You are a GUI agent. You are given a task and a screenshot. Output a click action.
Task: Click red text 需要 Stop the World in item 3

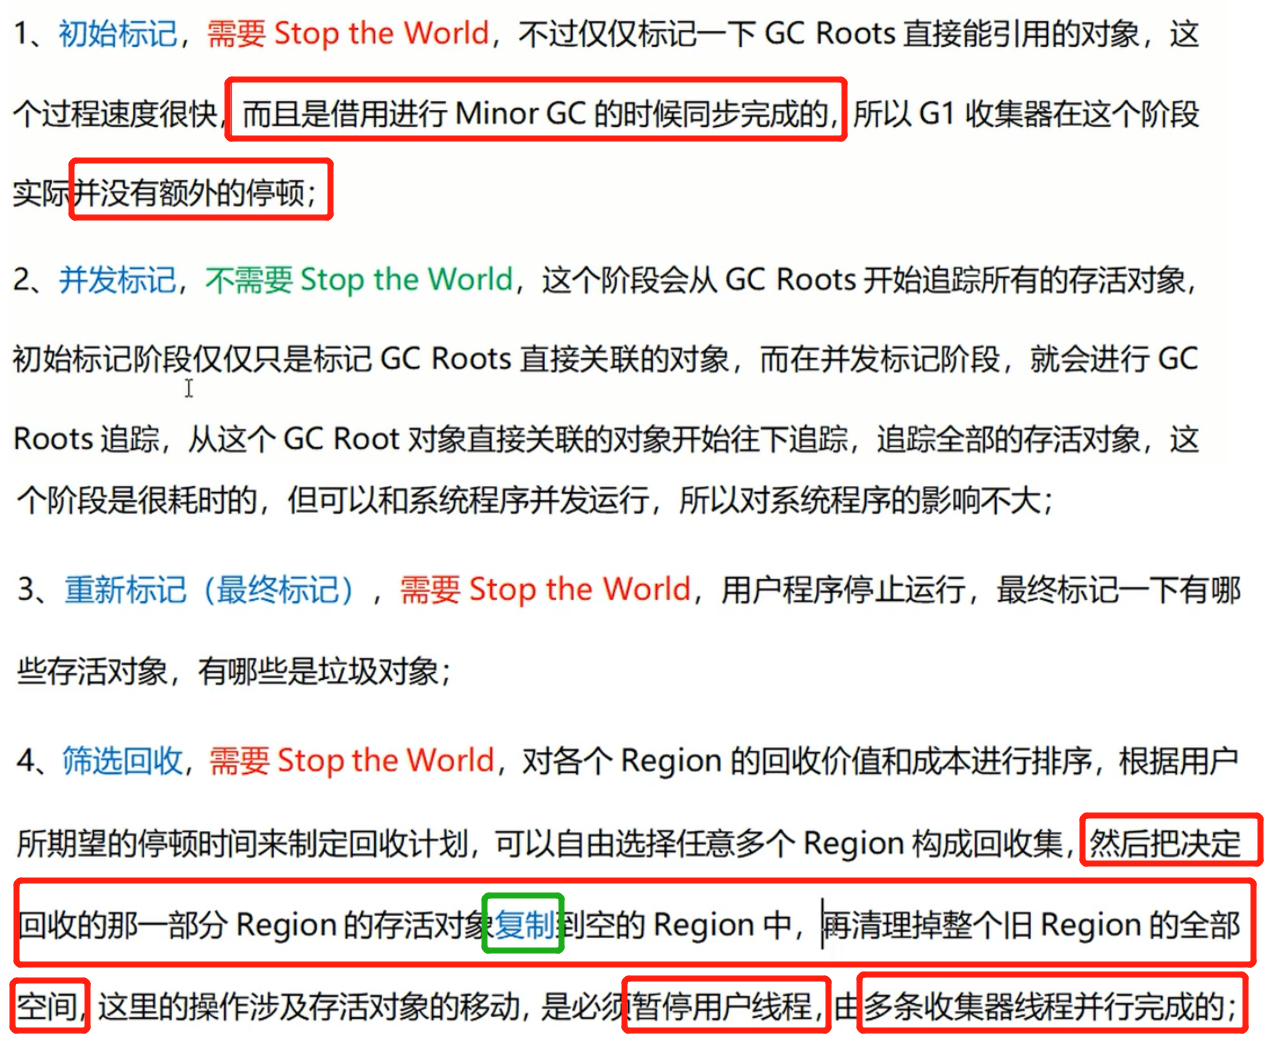coord(545,590)
